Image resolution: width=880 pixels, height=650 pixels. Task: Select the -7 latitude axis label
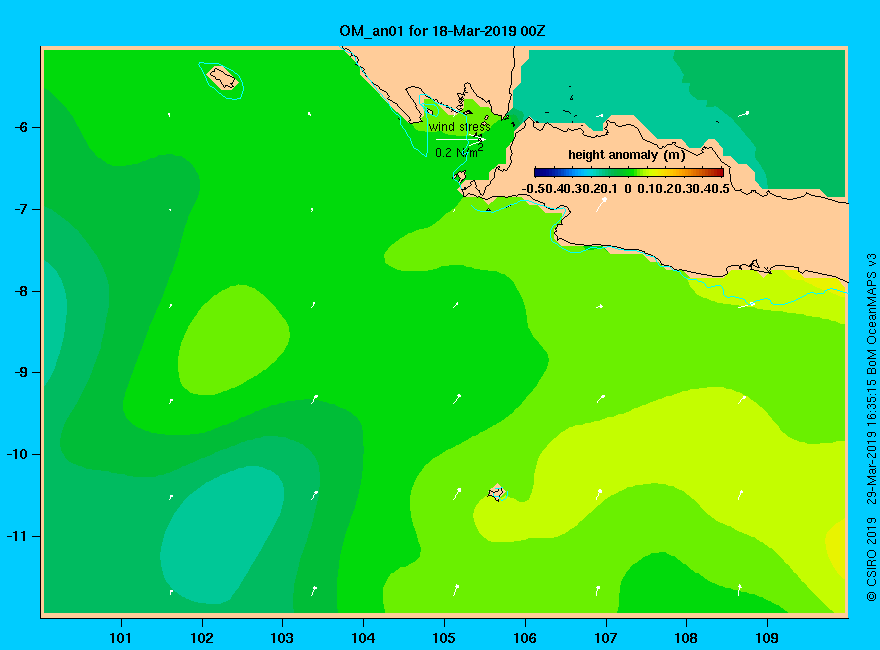[x=21, y=209]
